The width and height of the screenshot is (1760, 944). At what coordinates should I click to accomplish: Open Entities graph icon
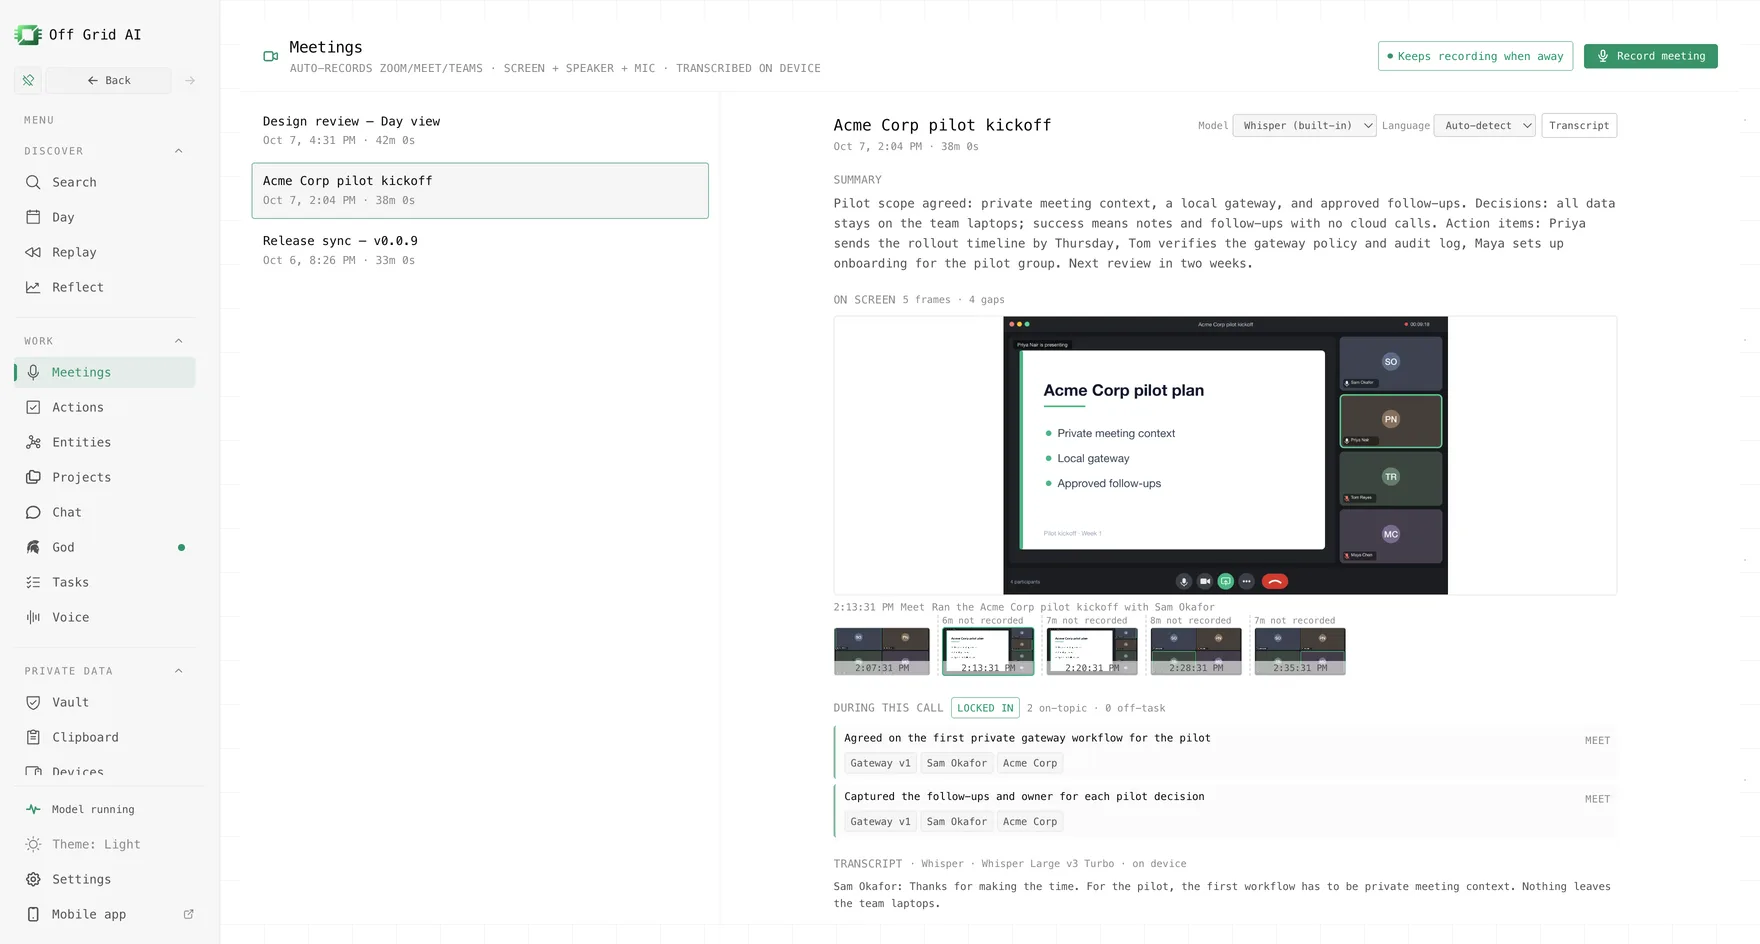(33, 442)
